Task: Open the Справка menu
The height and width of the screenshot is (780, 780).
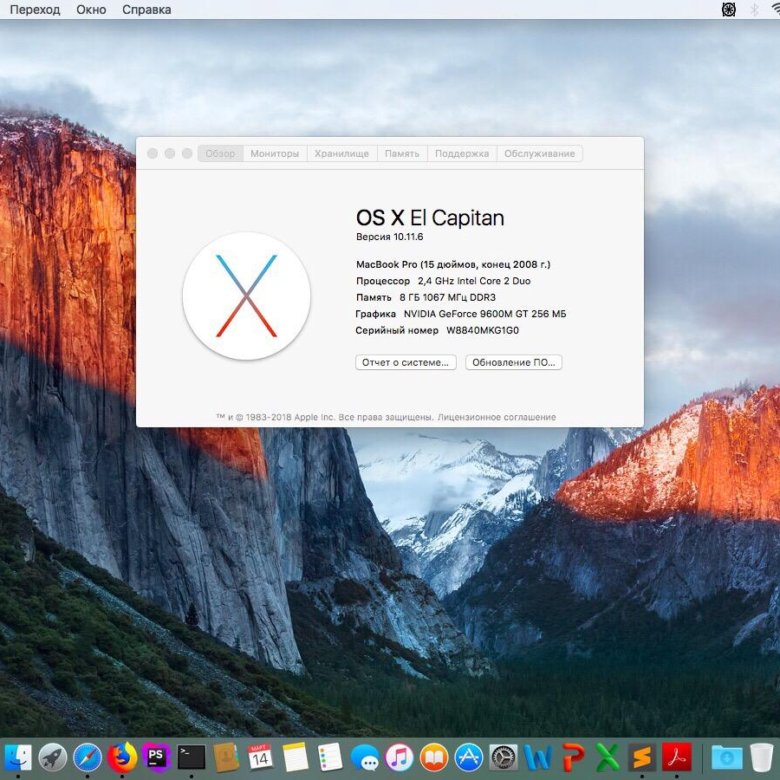Action: click(146, 9)
